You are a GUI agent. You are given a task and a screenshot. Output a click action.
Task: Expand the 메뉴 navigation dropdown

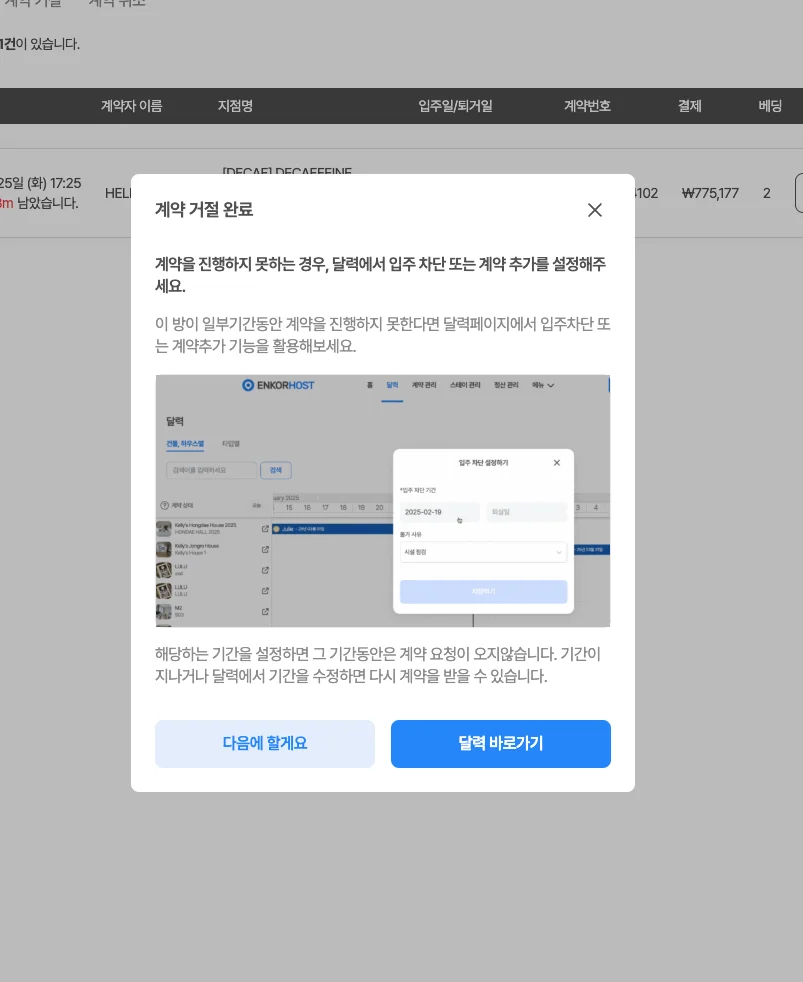544,385
